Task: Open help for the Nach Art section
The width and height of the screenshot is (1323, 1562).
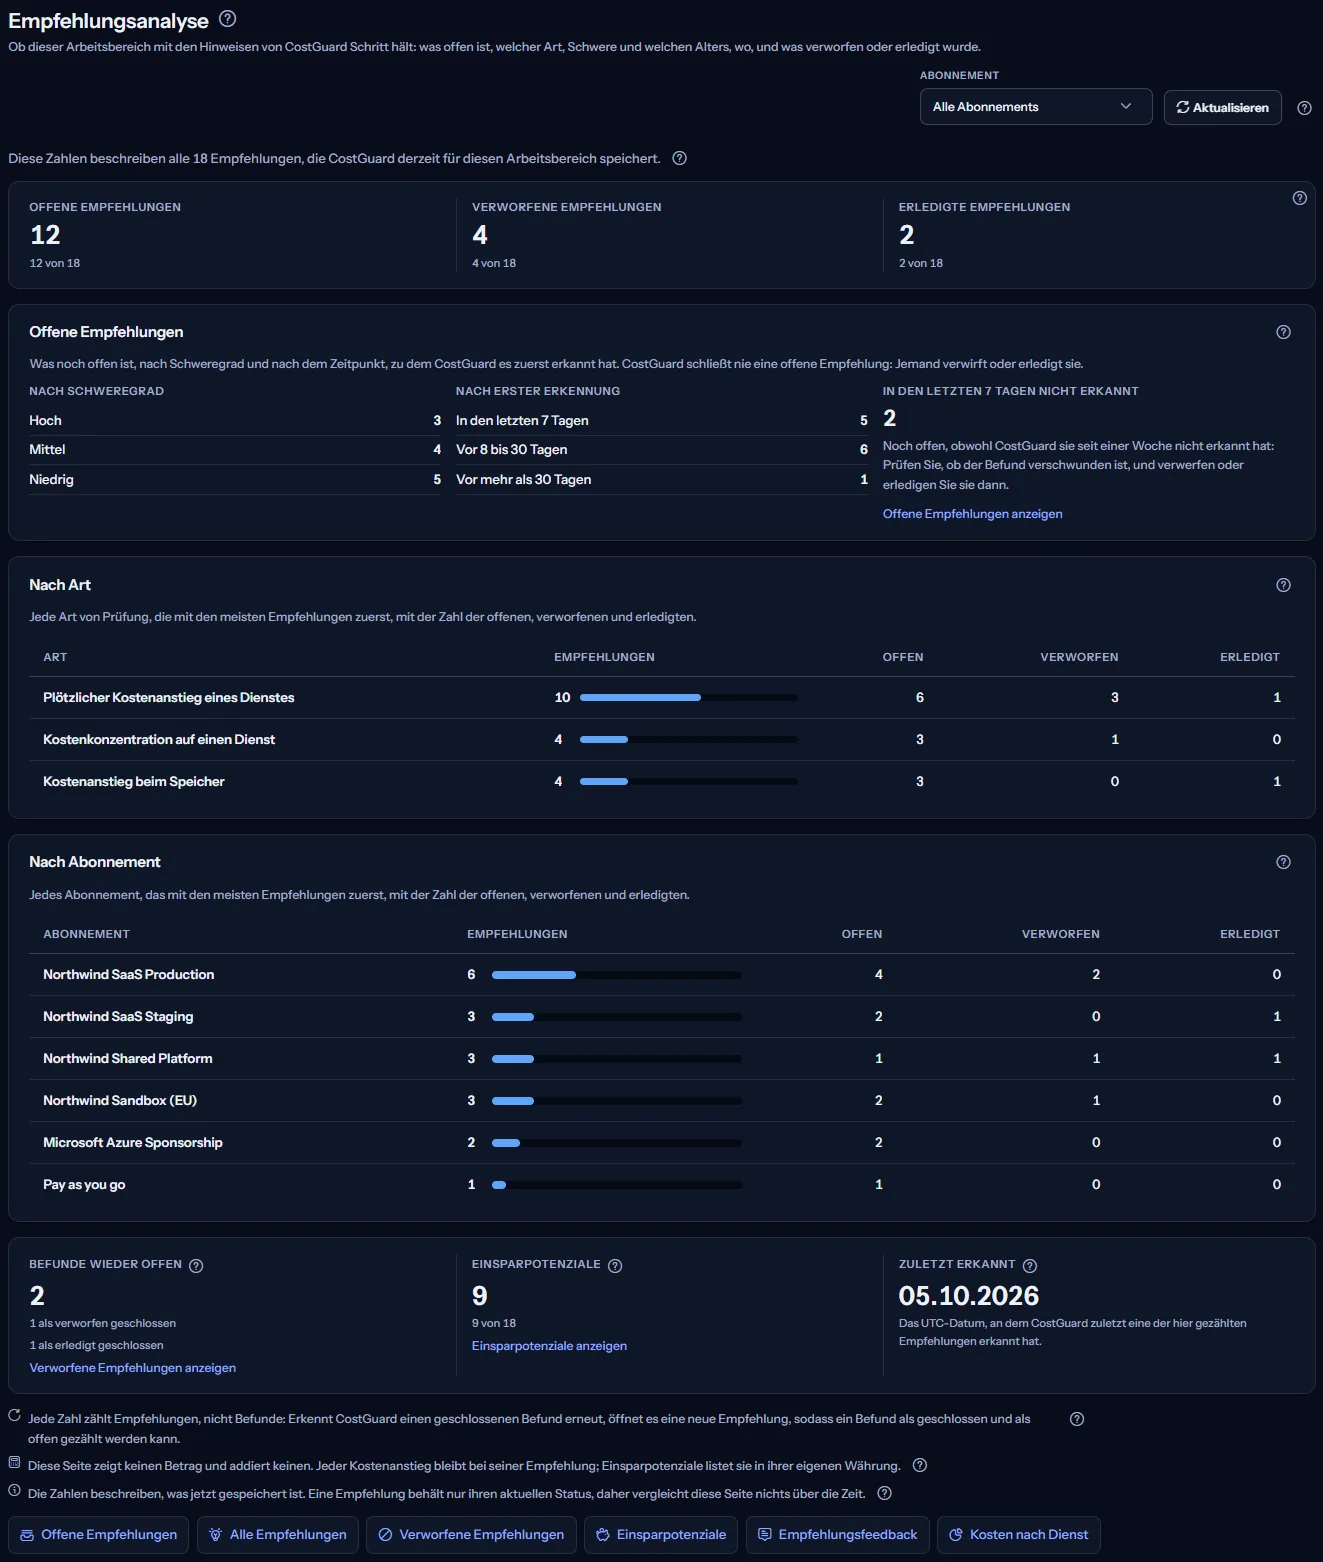Action: pos(1283,585)
